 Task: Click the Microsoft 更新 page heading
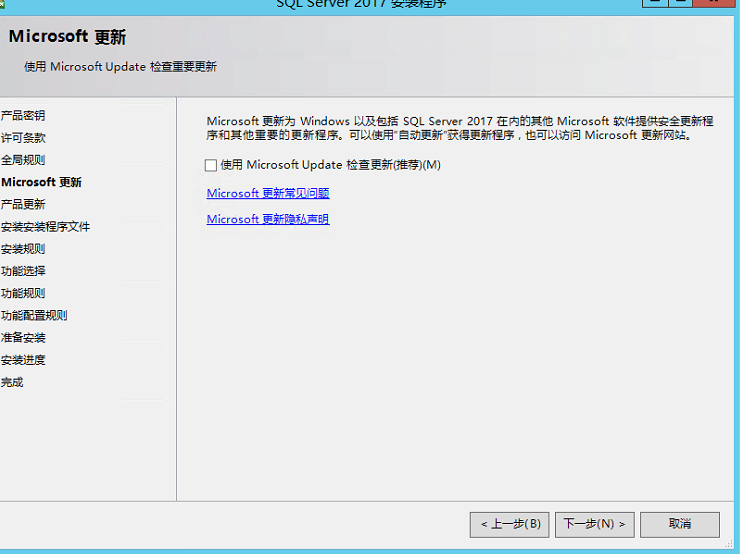coord(67,37)
